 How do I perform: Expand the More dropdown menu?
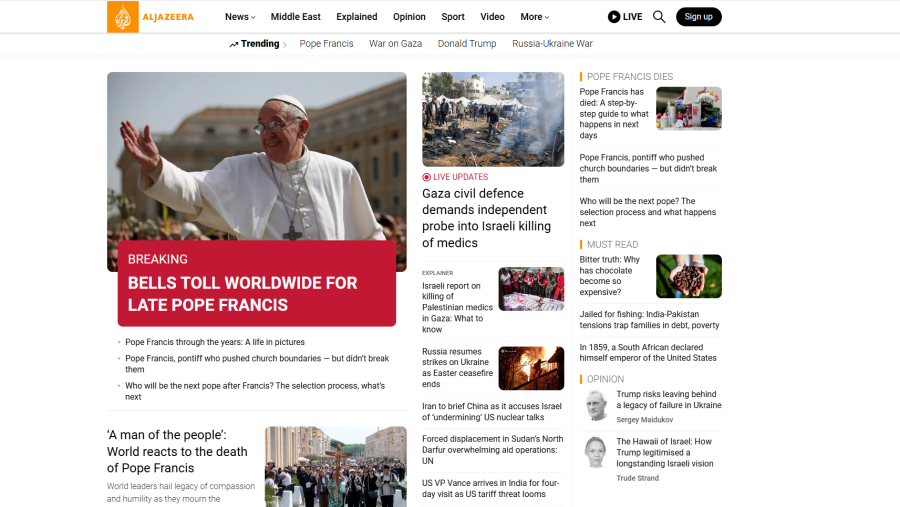tap(534, 17)
